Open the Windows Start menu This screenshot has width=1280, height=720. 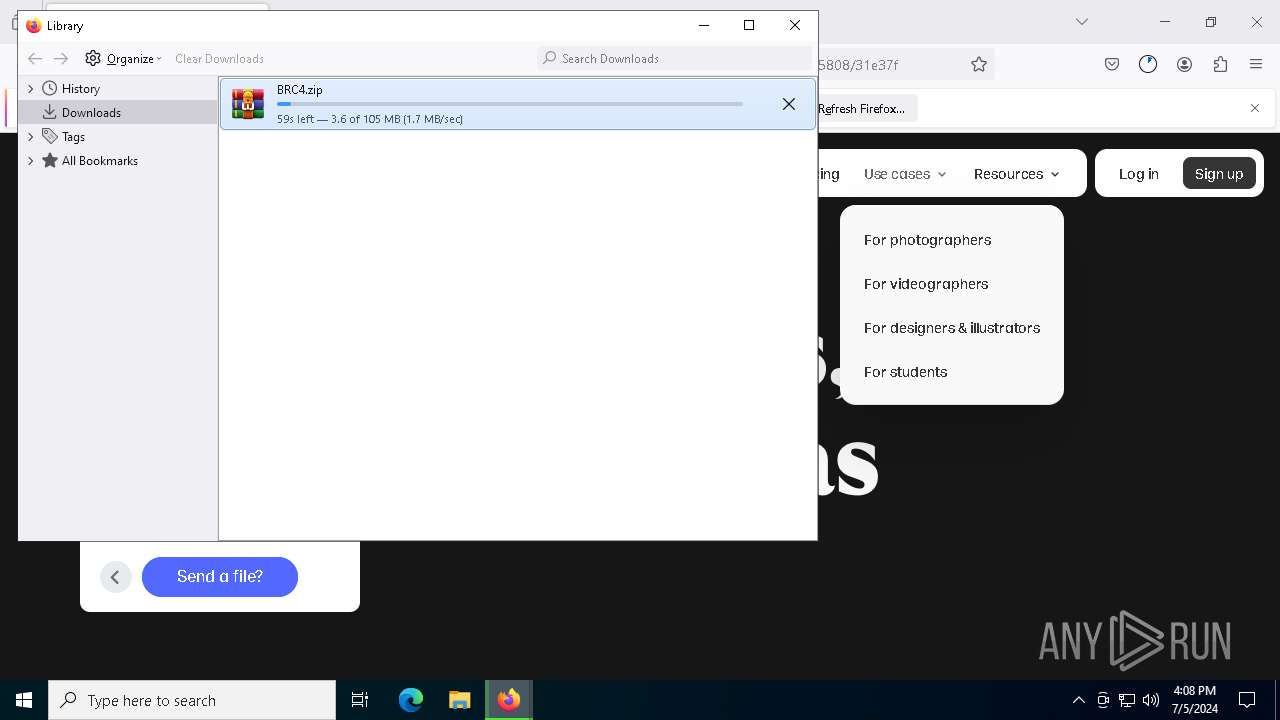point(24,700)
